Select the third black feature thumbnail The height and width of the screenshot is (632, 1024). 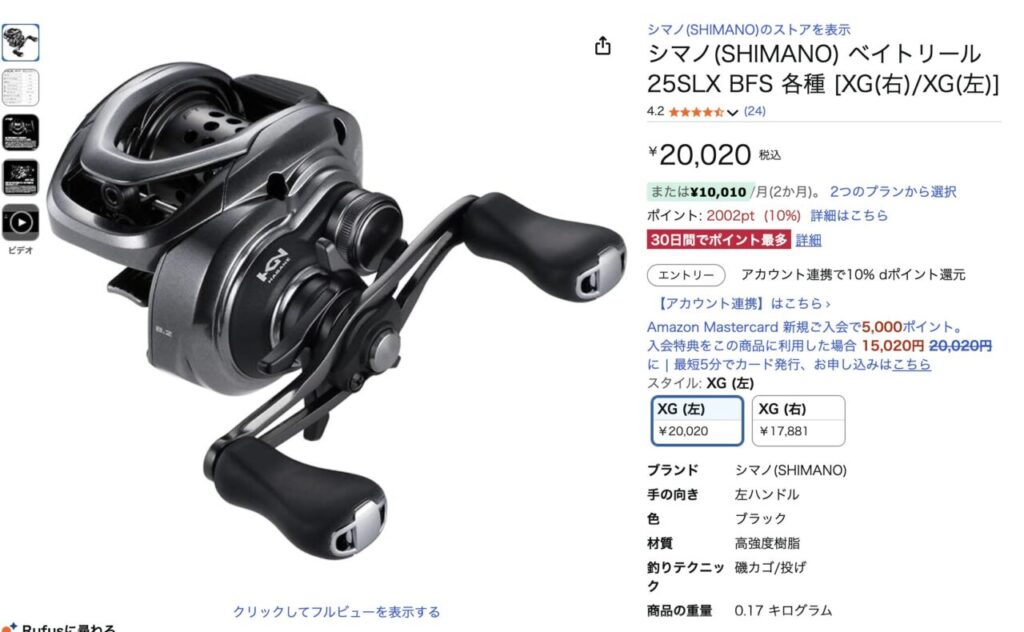[20, 133]
